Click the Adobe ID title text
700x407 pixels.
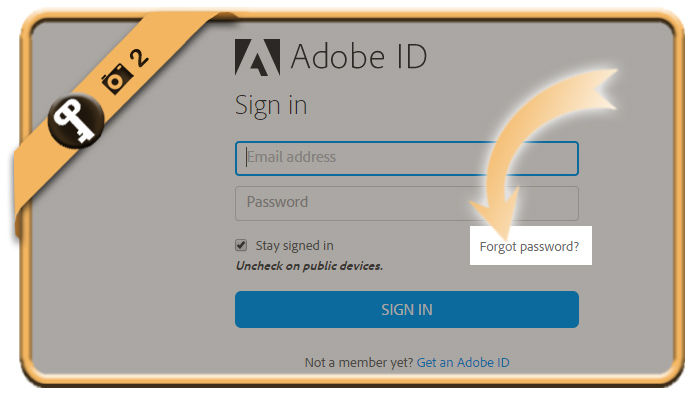(x=359, y=57)
